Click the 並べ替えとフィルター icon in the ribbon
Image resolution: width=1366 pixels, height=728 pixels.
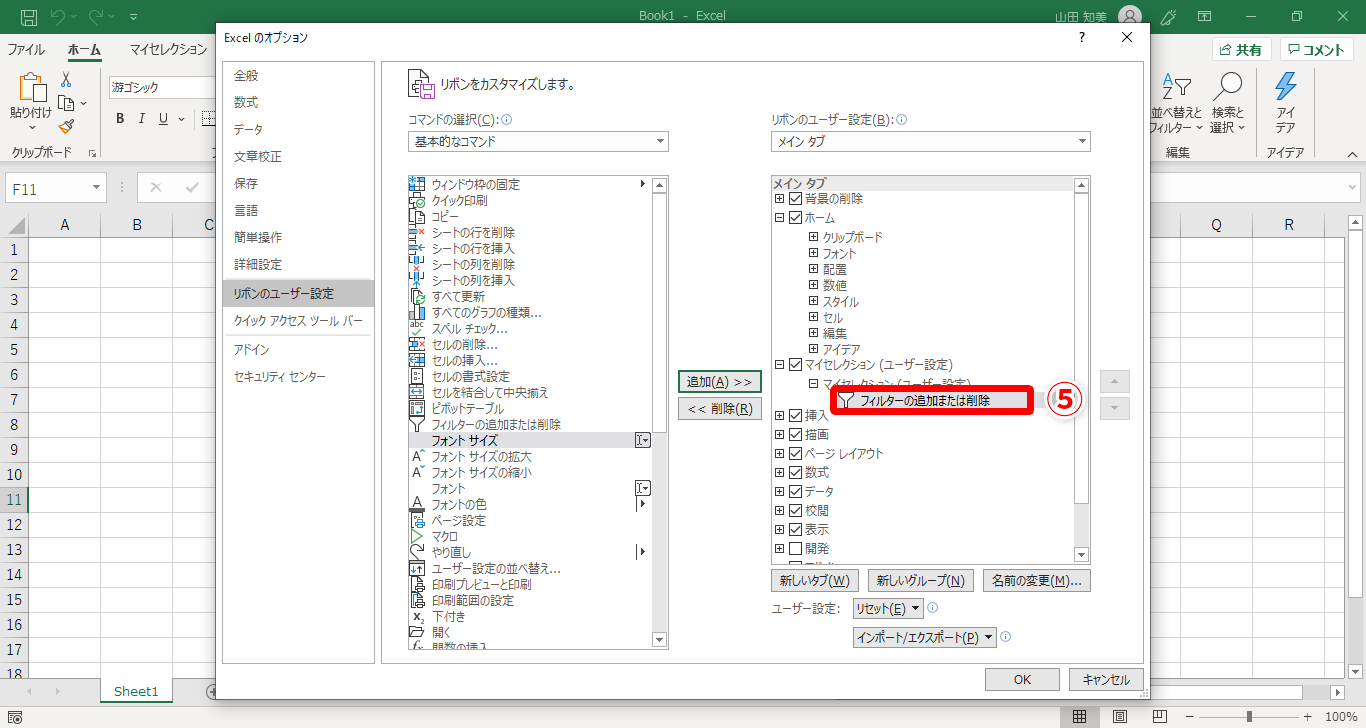pyautogui.click(x=1177, y=87)
